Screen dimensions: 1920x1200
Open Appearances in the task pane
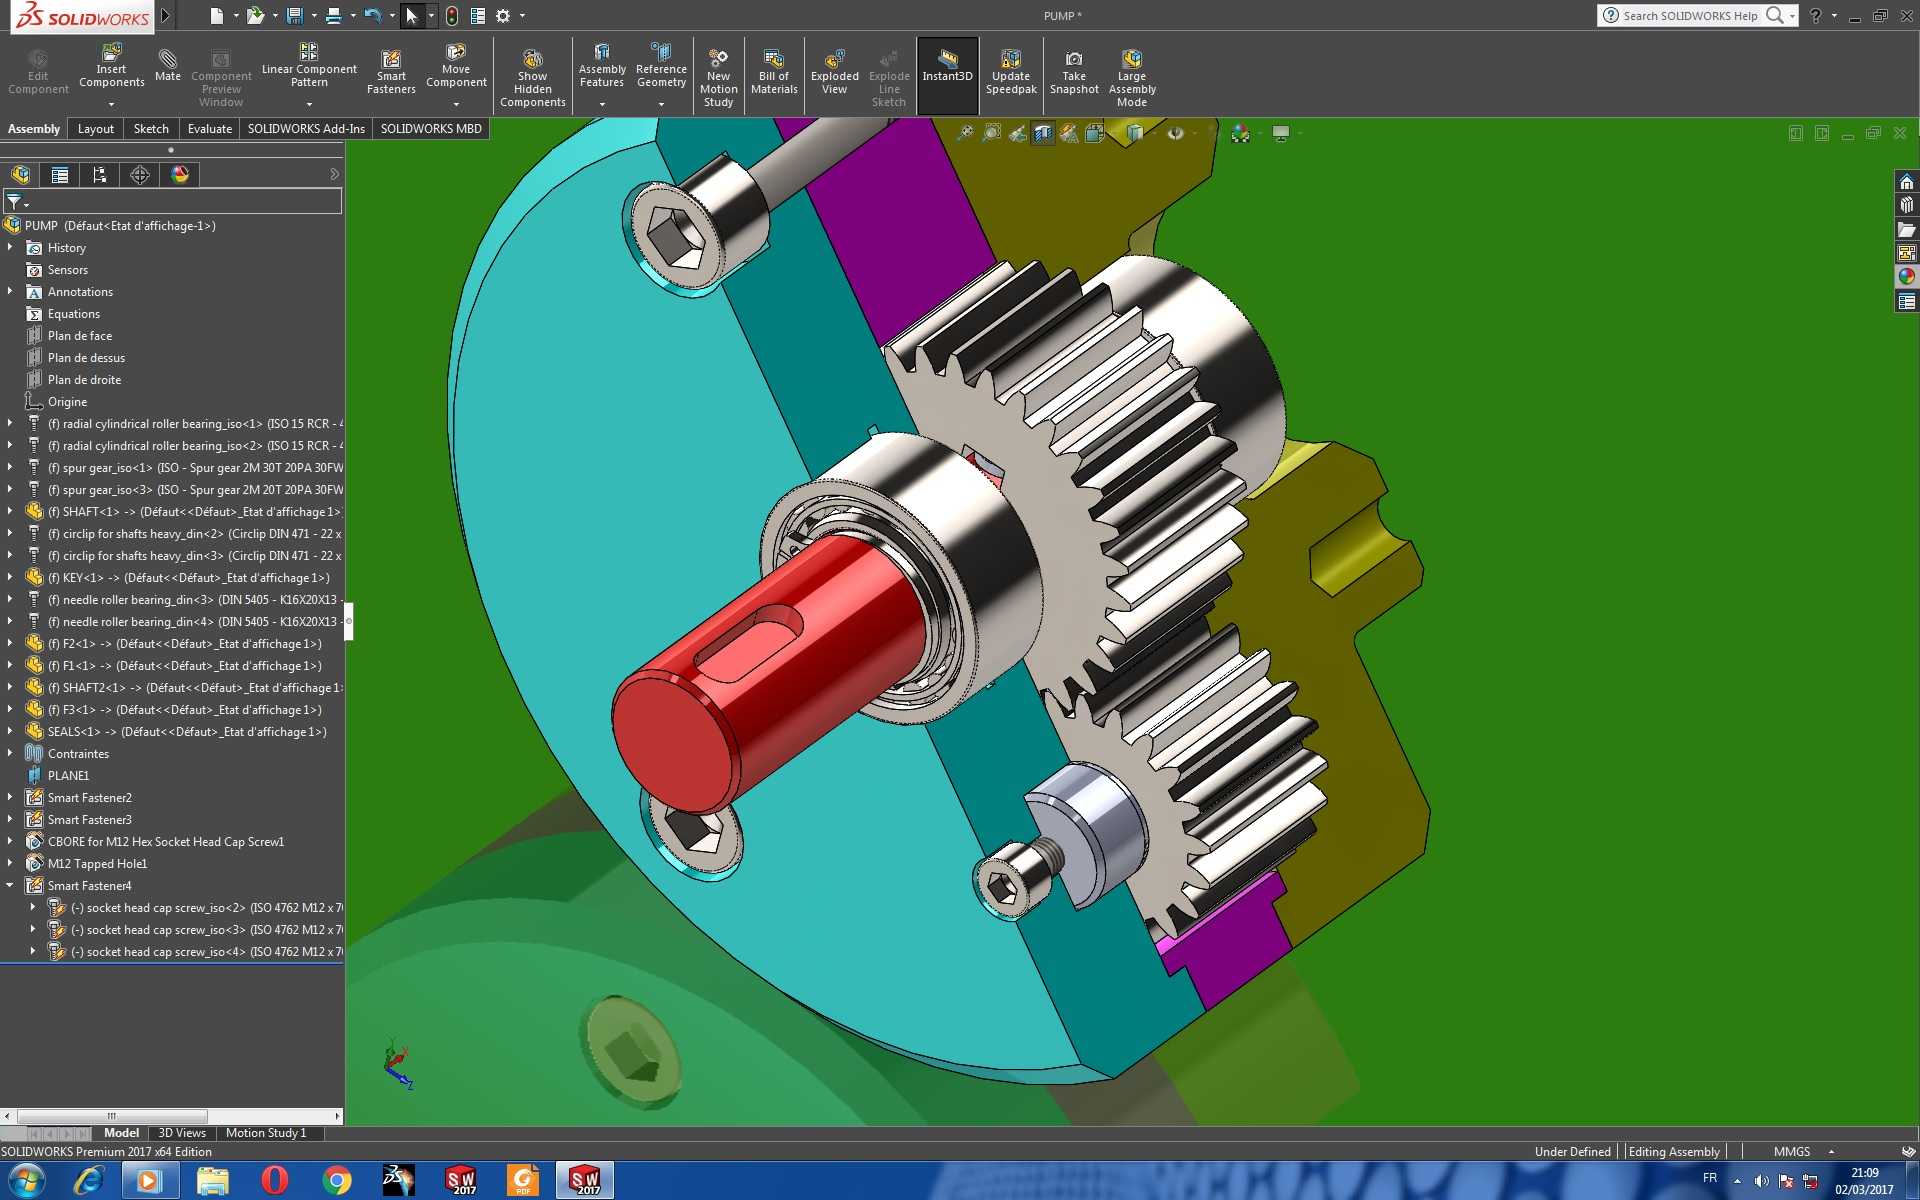1906,277
